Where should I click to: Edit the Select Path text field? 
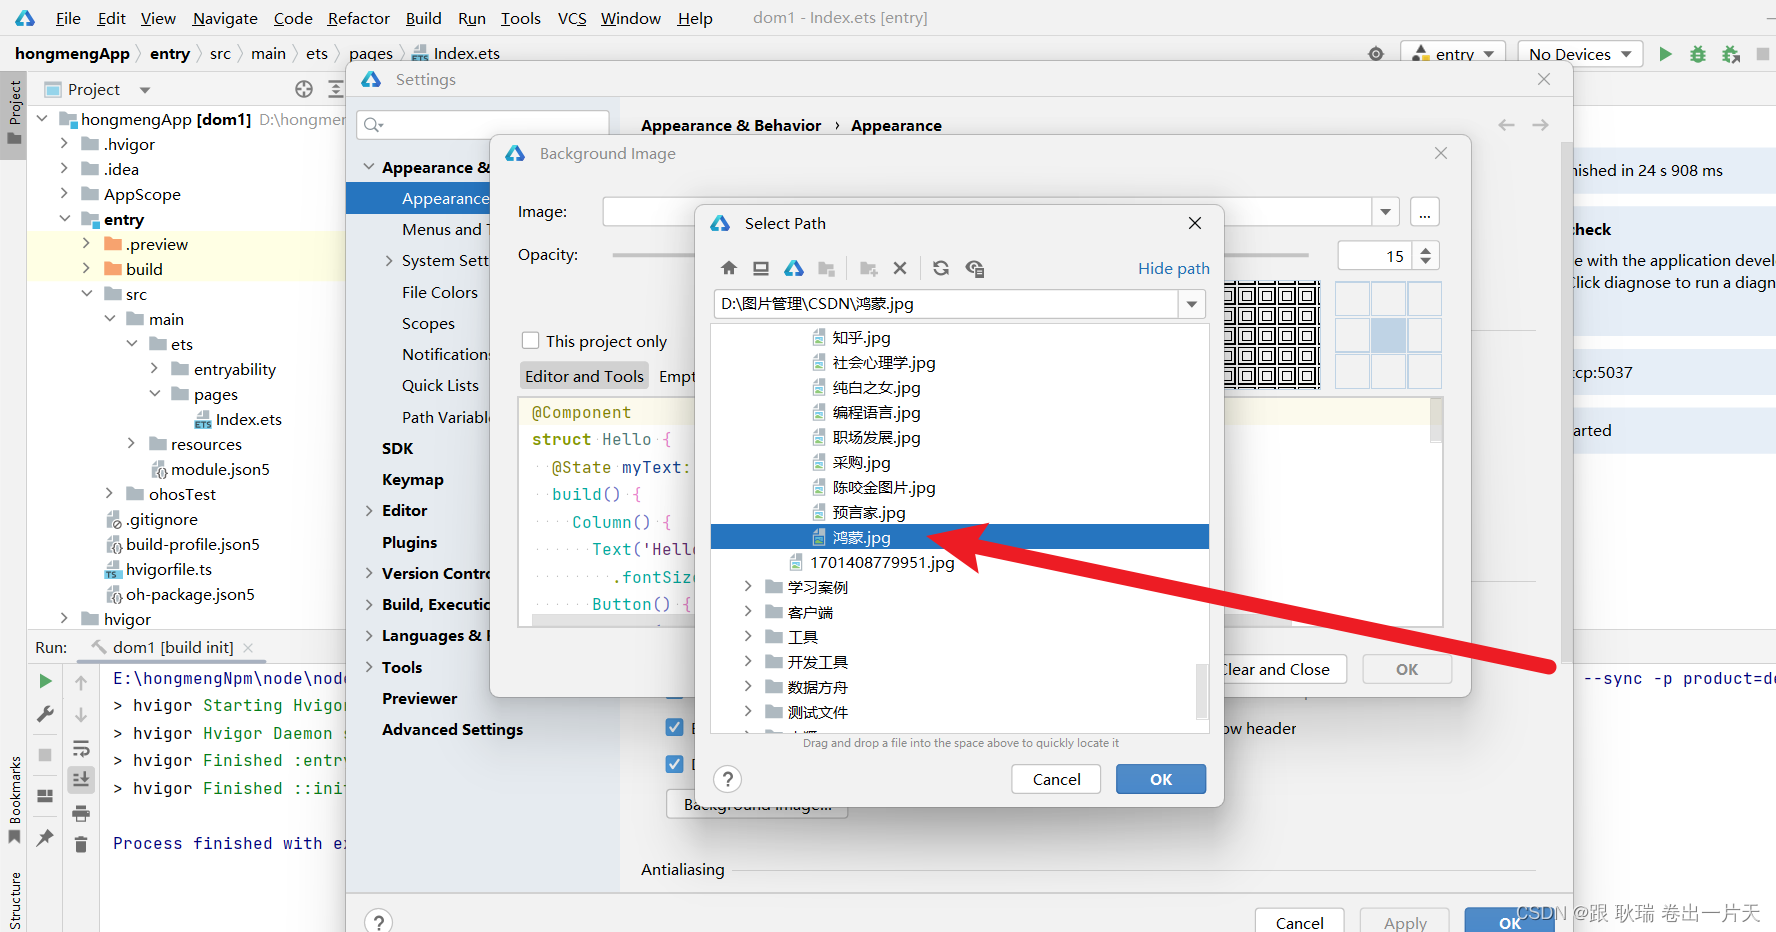pos(946,304)
